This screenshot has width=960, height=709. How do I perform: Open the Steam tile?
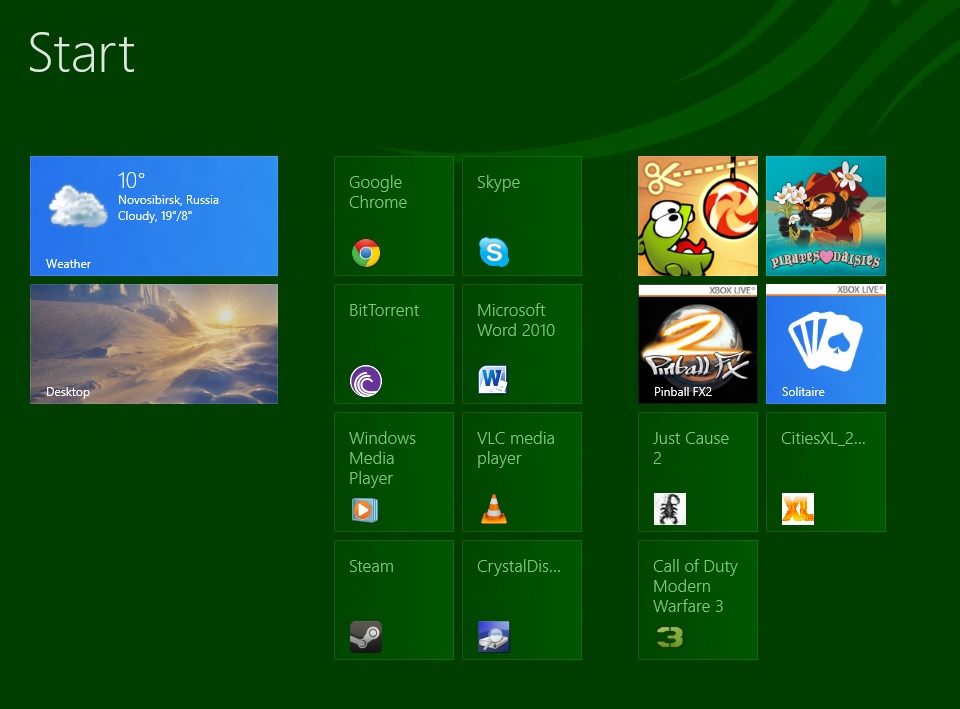click(x=393, y=600)
